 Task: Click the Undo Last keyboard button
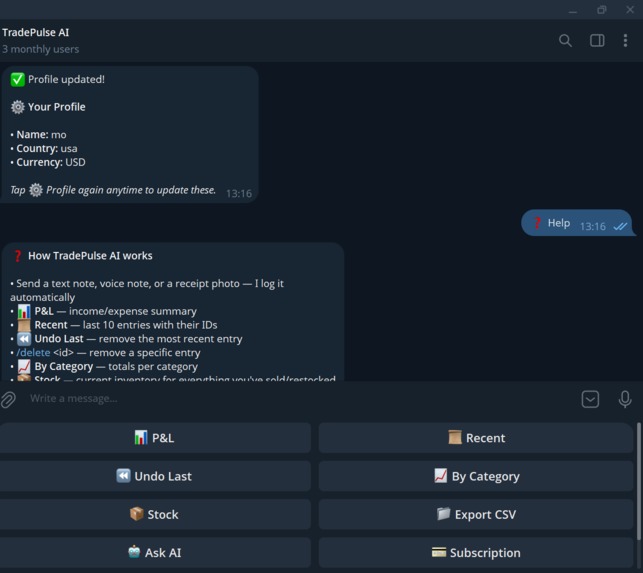(x=155, y=476)
